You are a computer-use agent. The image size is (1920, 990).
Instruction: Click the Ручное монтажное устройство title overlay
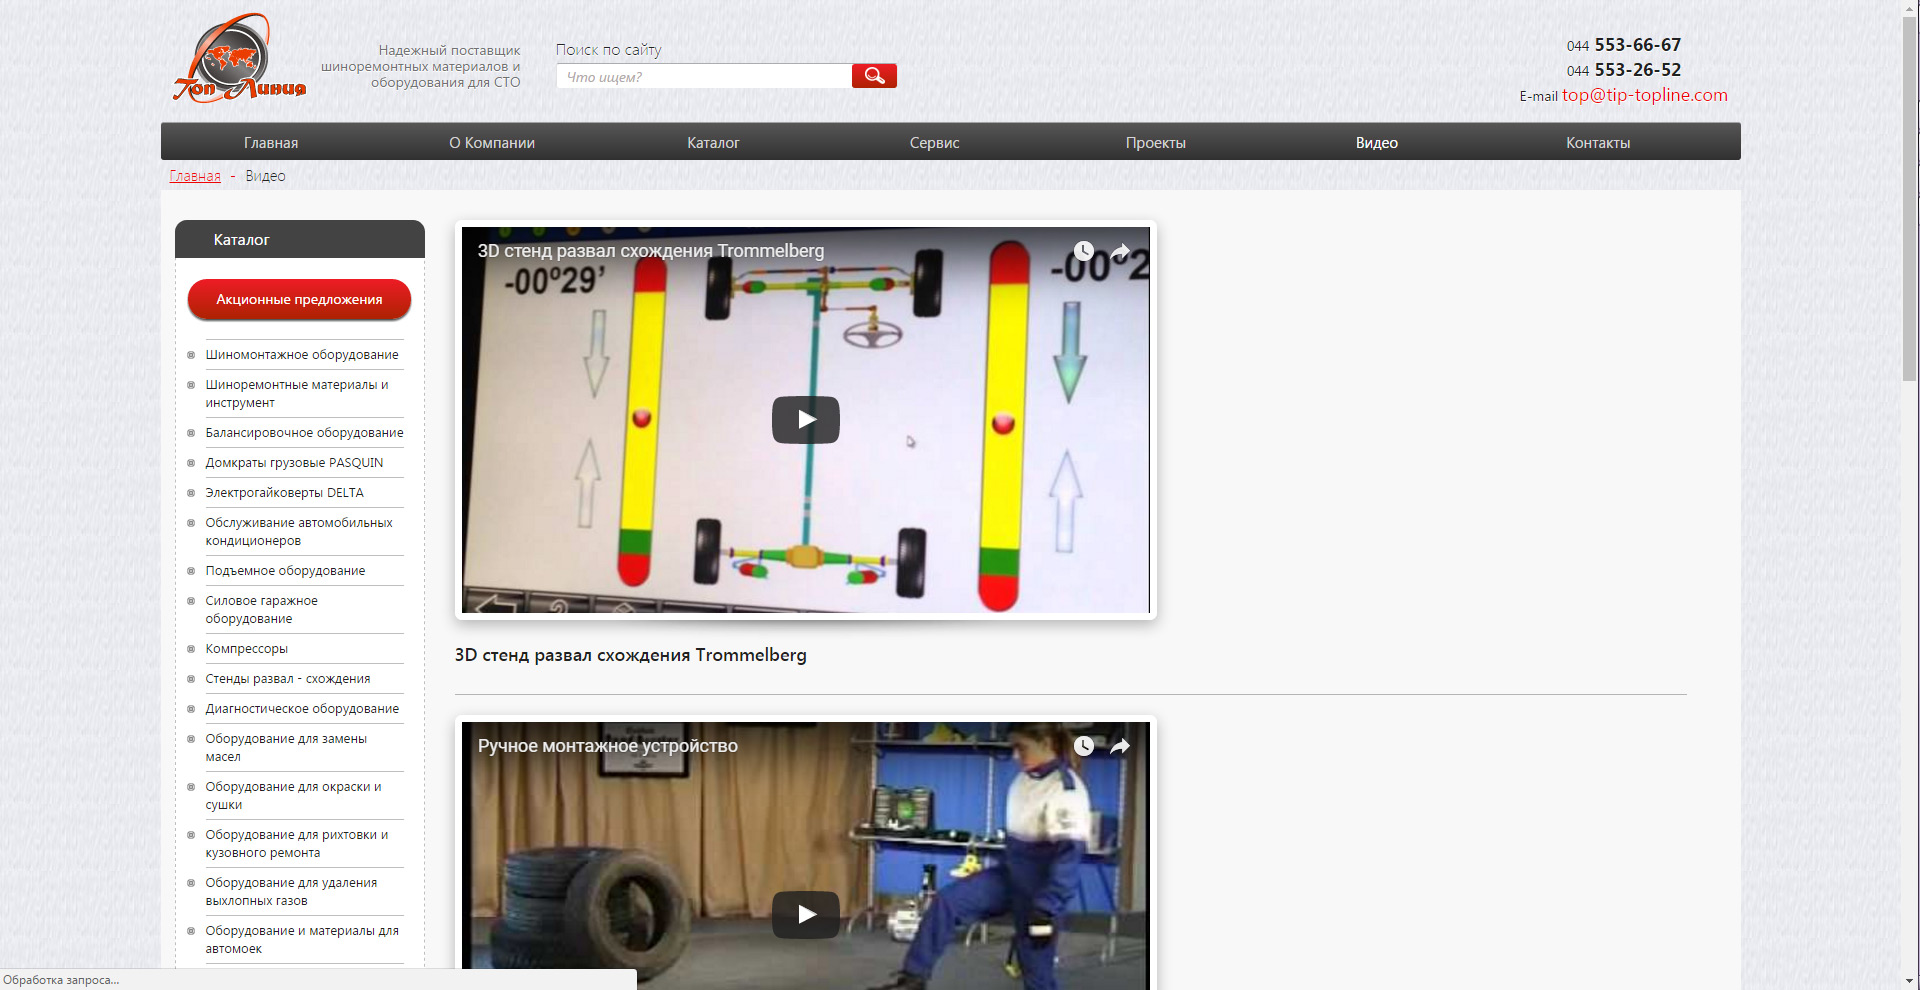(x=608, y=746)
